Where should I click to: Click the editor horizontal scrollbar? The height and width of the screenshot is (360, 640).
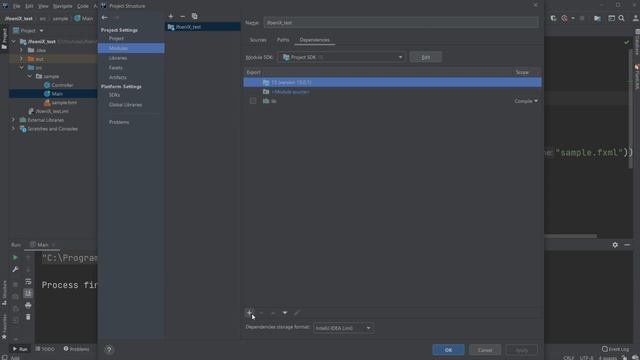[x=571, y=236]
